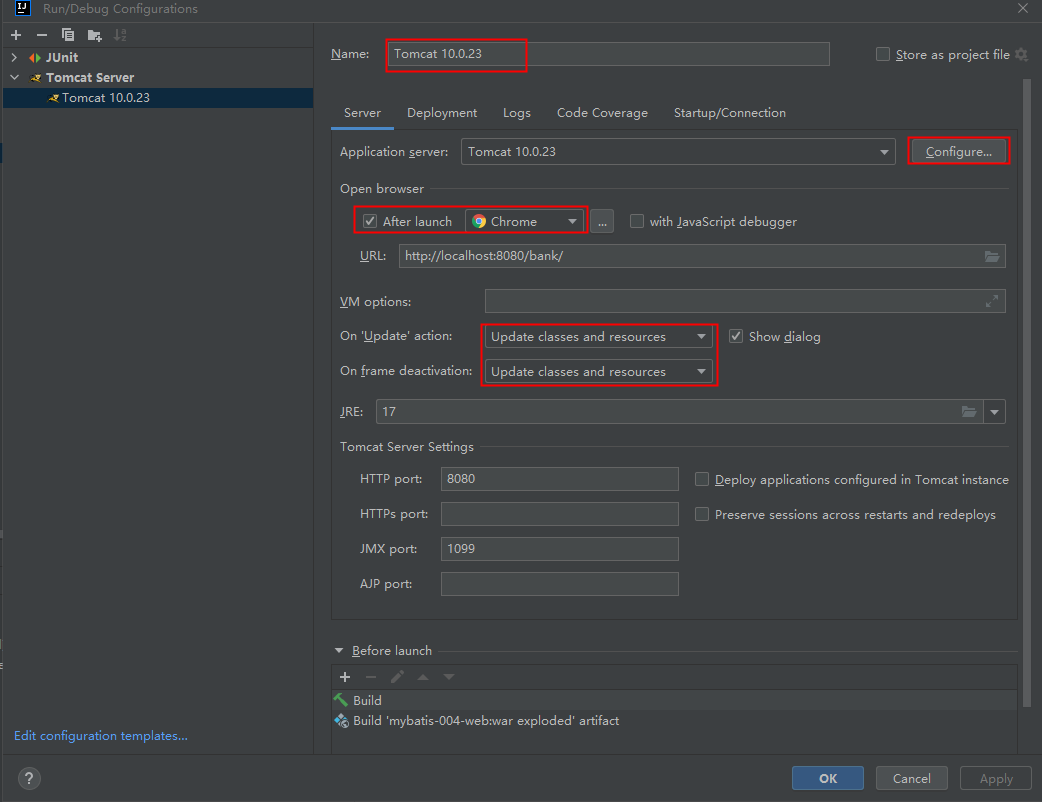Click the HTTPs port field

click(560, 514)
